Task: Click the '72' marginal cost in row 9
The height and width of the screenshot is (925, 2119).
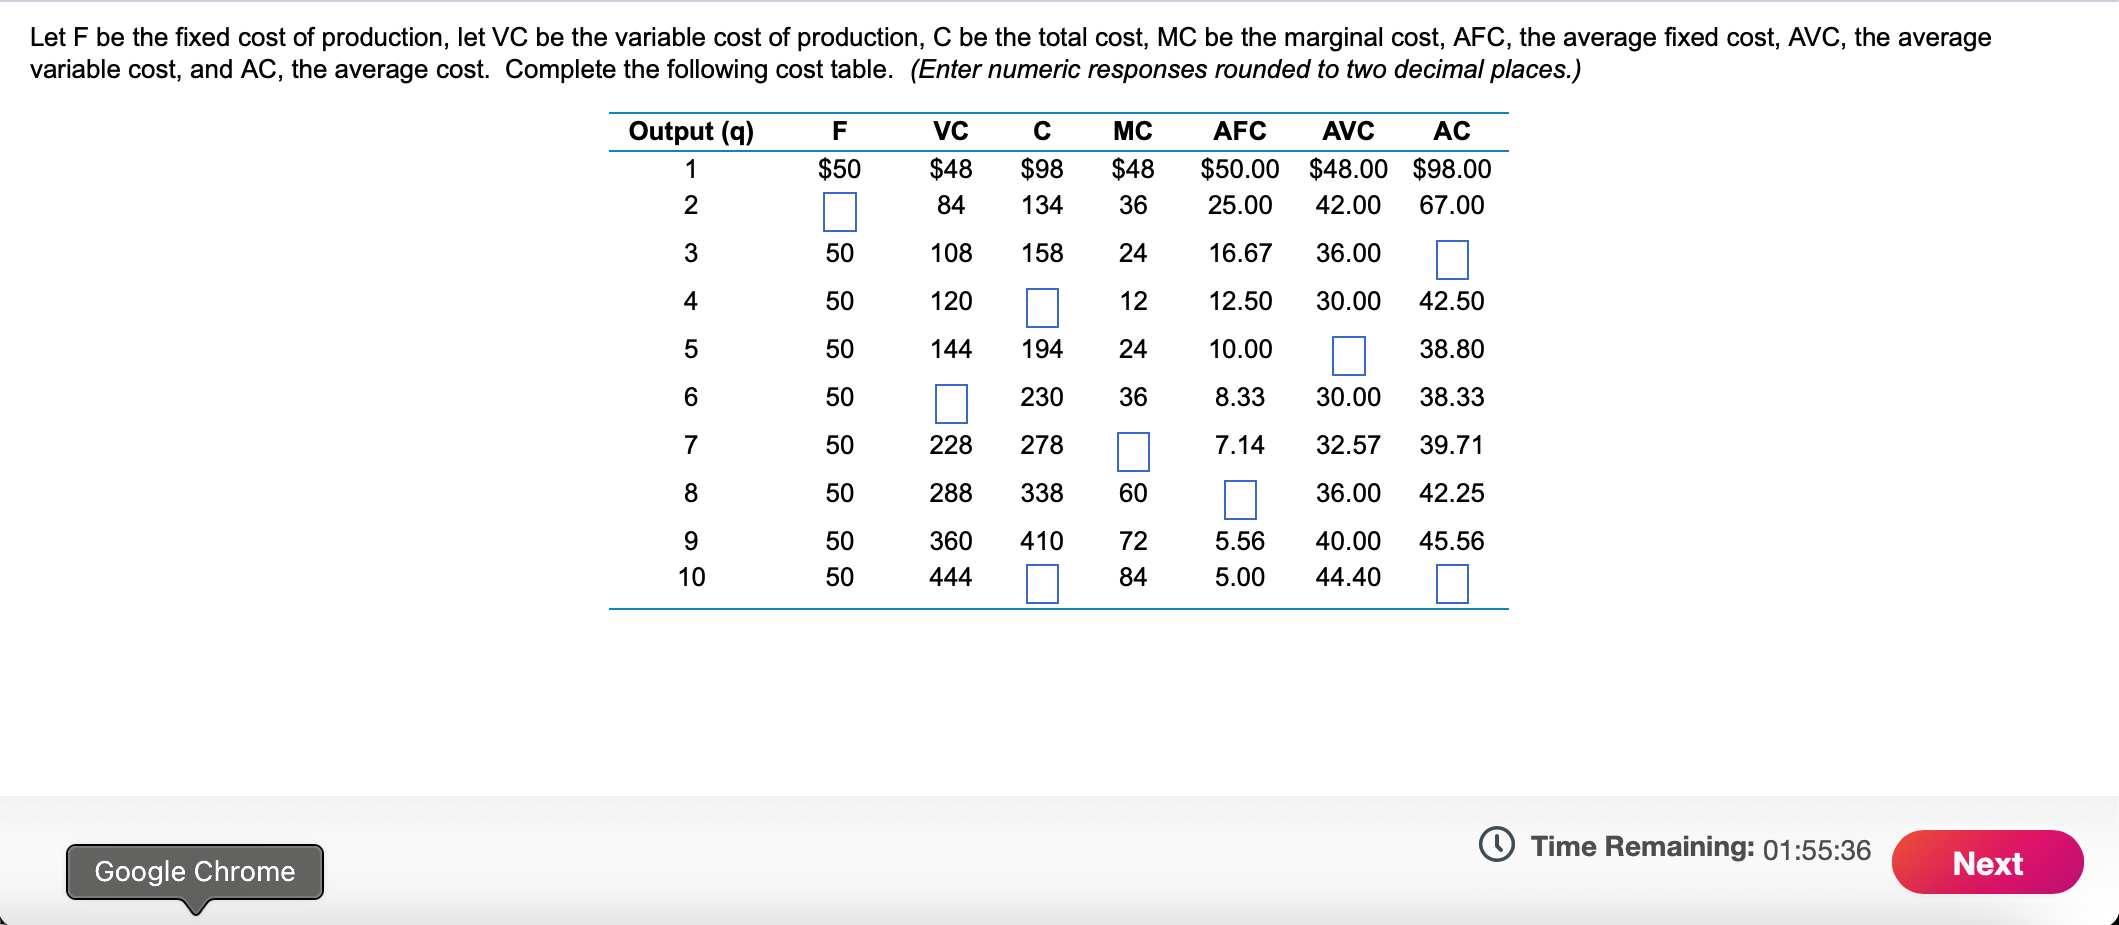Action: tap(1133, 541)
